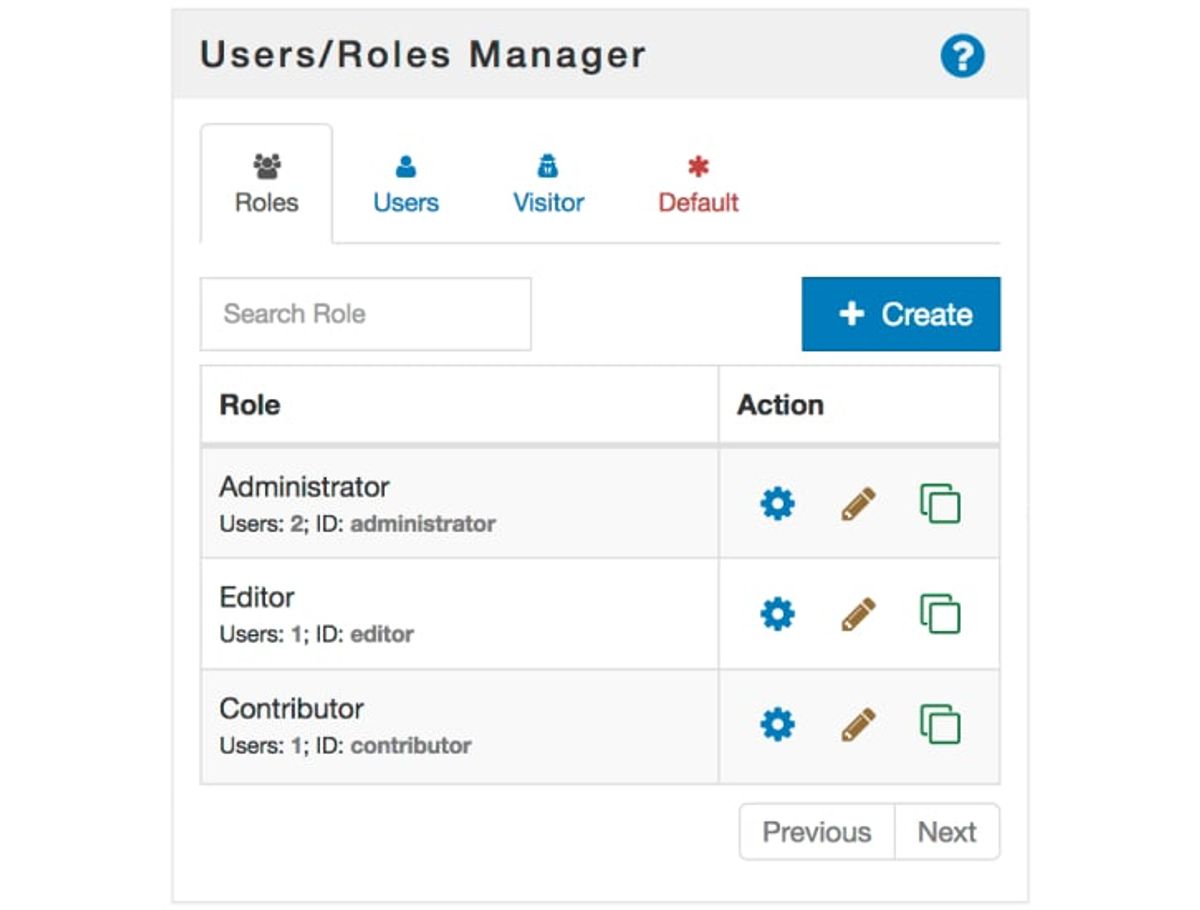
Task: Click the Create button
Action: pos(901,314)
